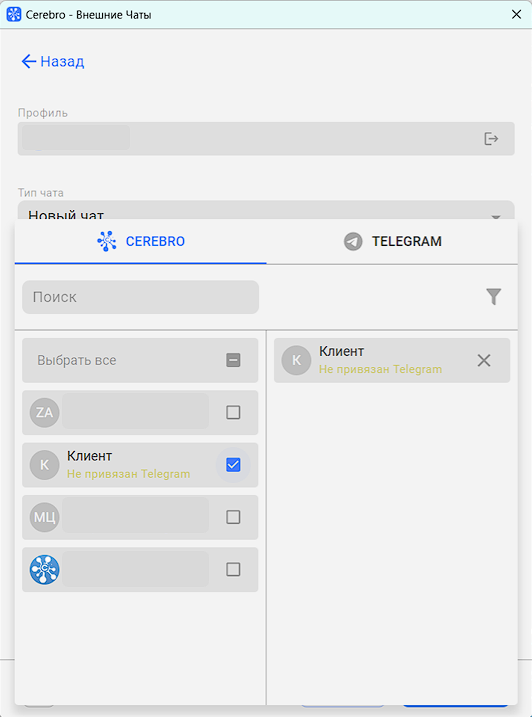Click Cerebro app icon in title bar

(14, 15)
